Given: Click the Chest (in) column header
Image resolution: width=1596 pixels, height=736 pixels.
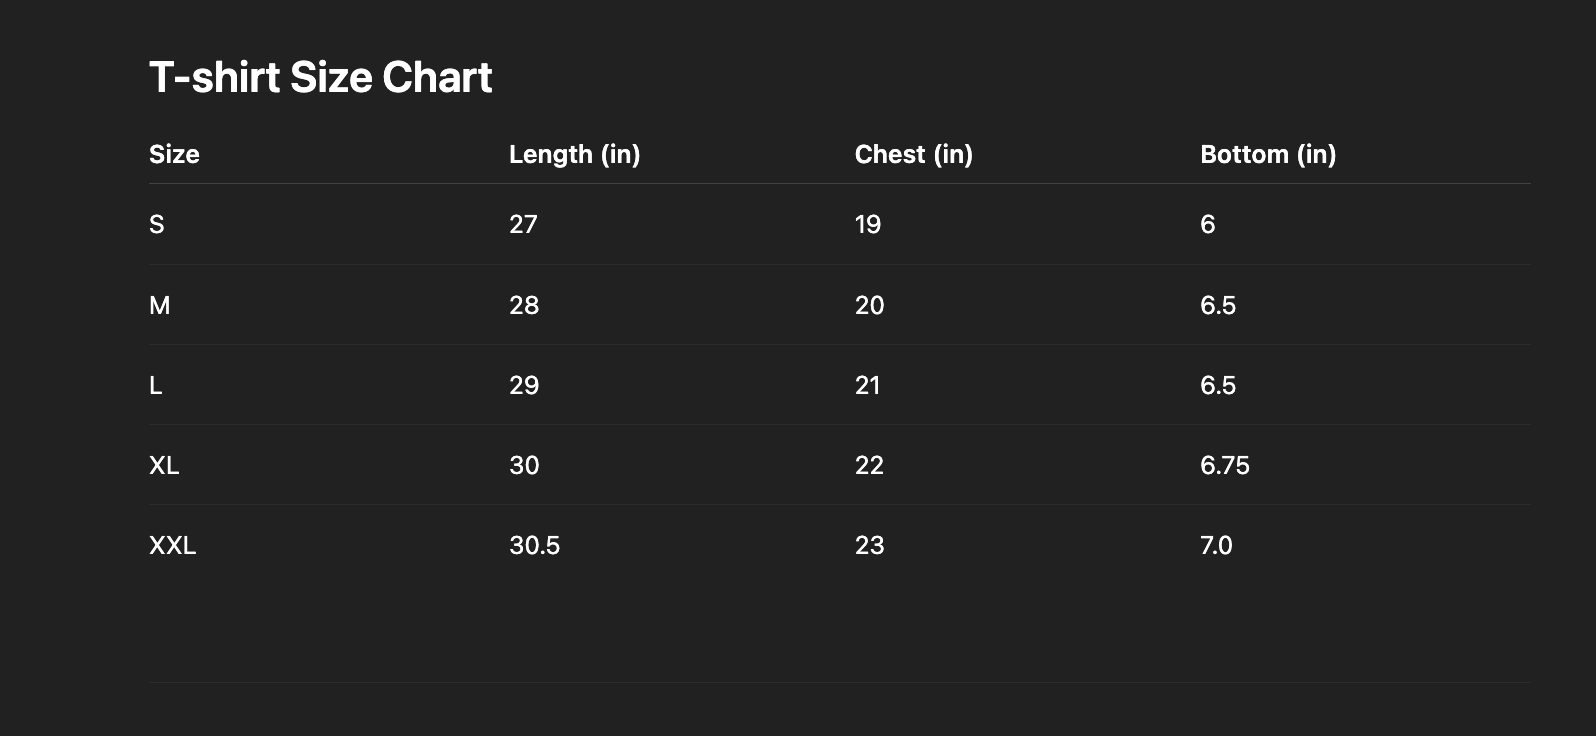Looking at the screenshot, I should point(913,154).
